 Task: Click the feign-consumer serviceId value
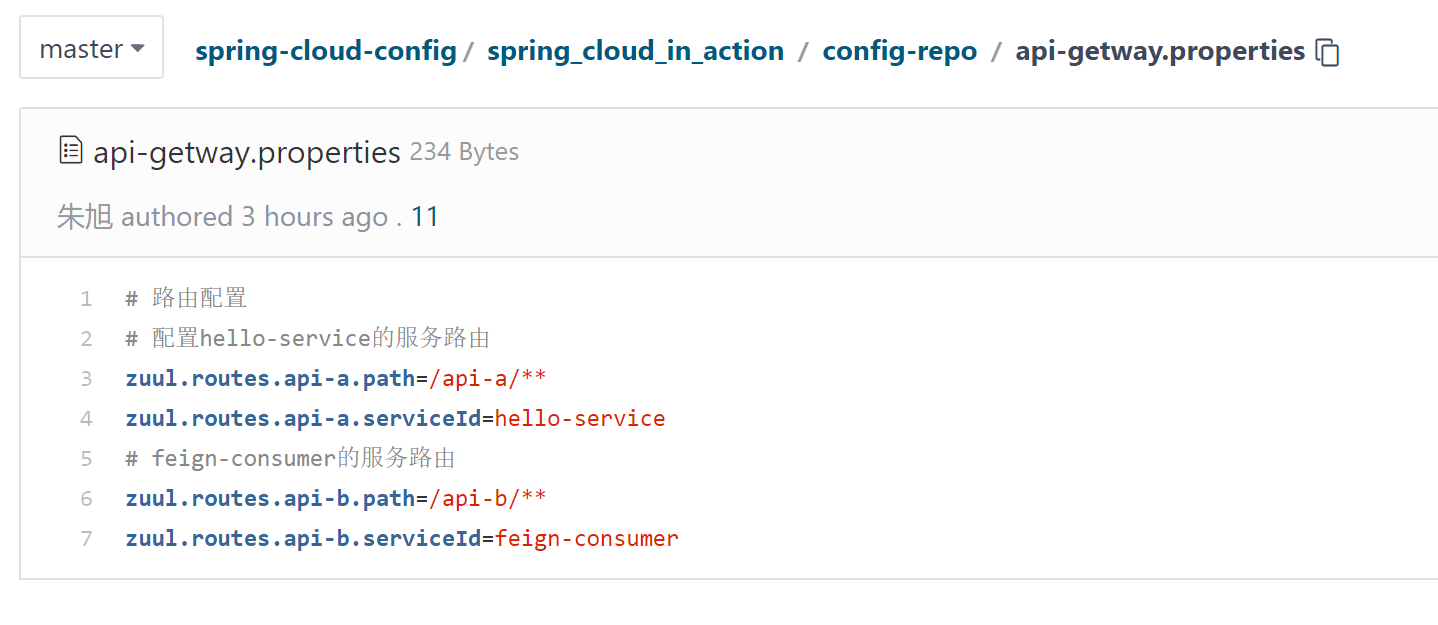pos(587,539)
